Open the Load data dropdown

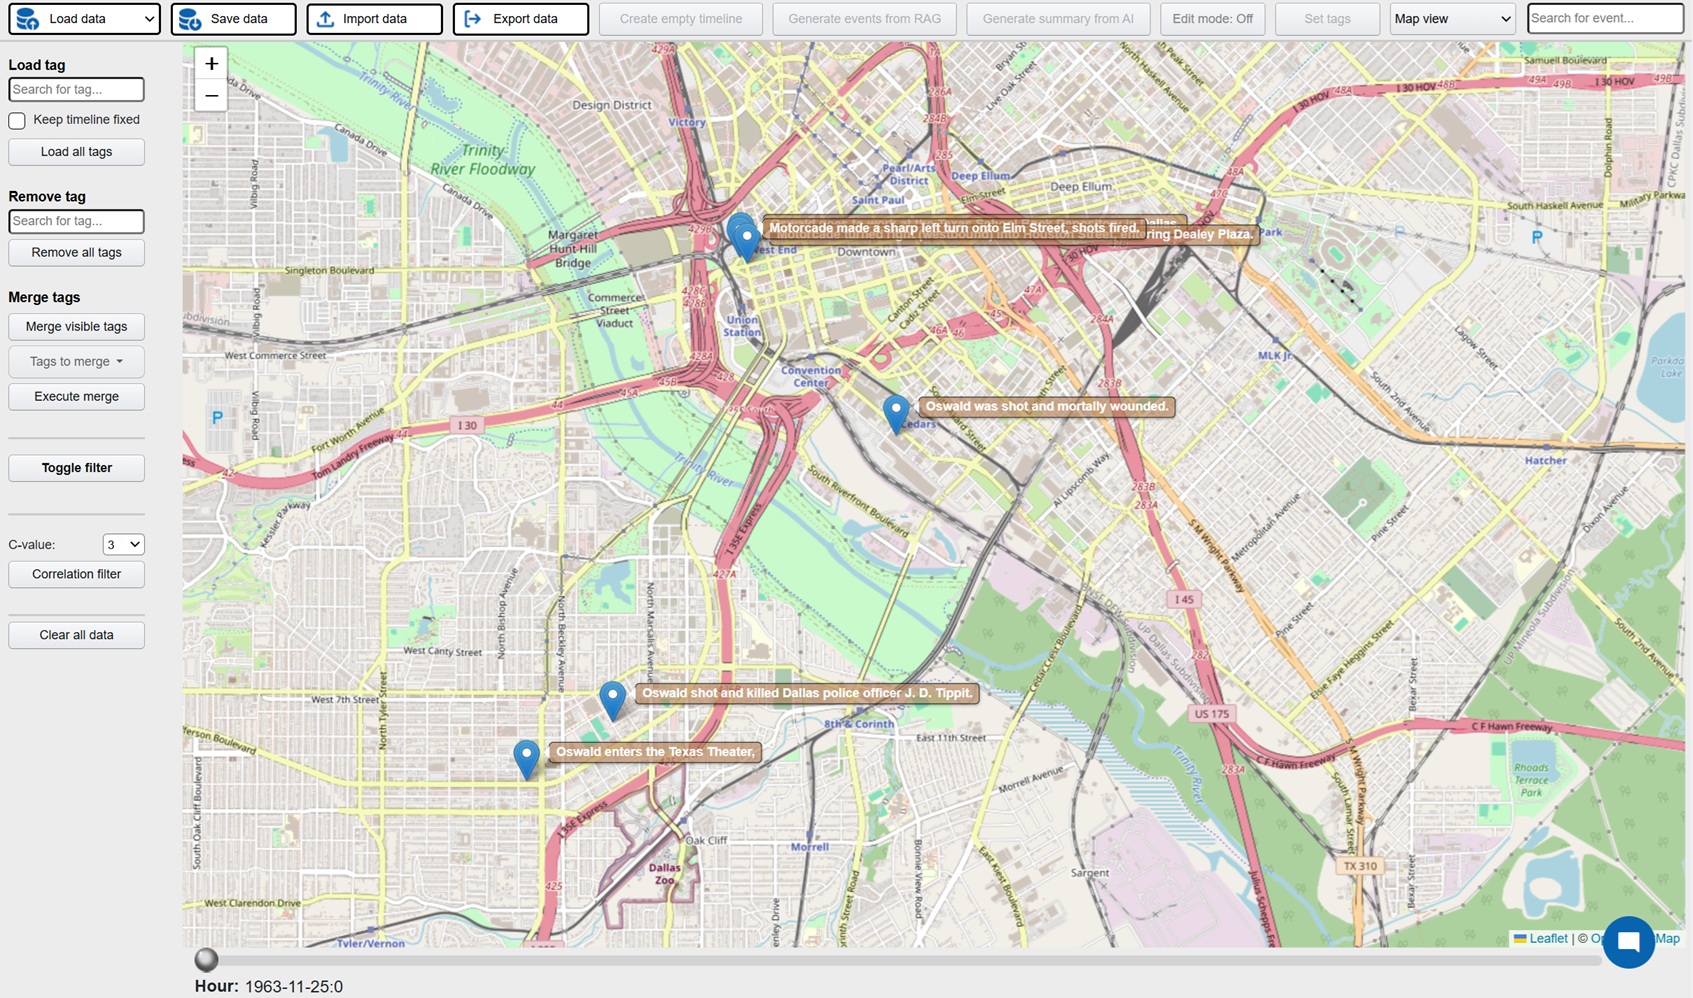click(84, 19)
